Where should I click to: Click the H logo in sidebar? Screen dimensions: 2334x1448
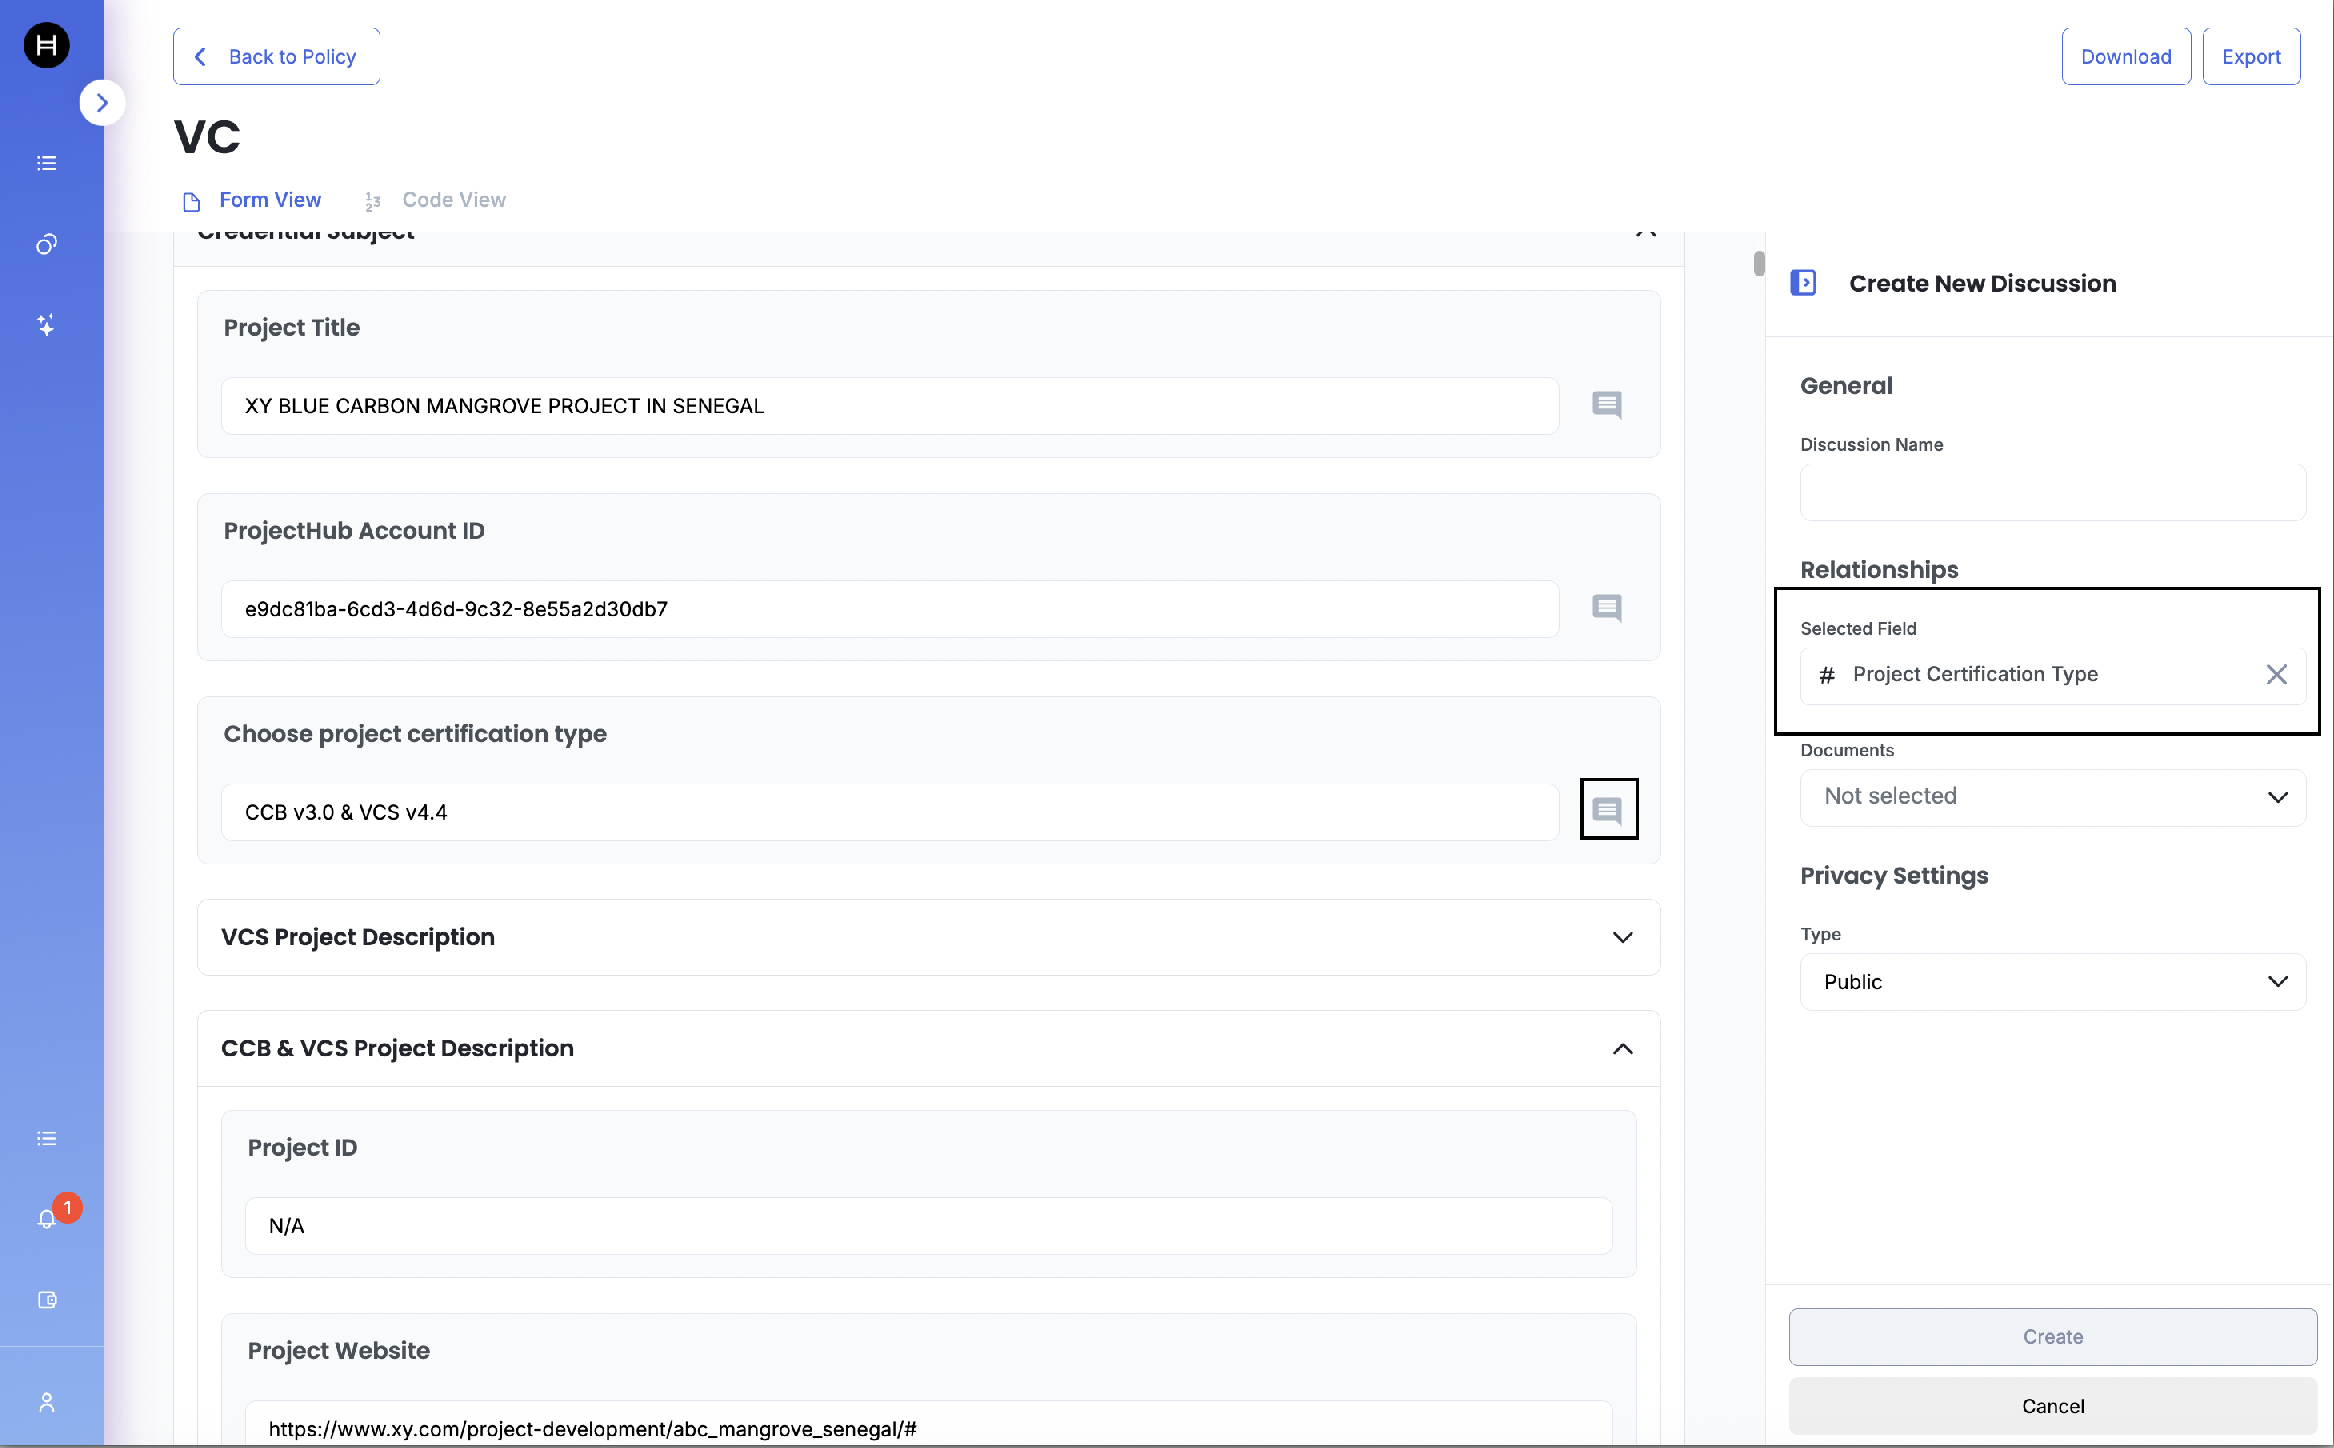46,45
